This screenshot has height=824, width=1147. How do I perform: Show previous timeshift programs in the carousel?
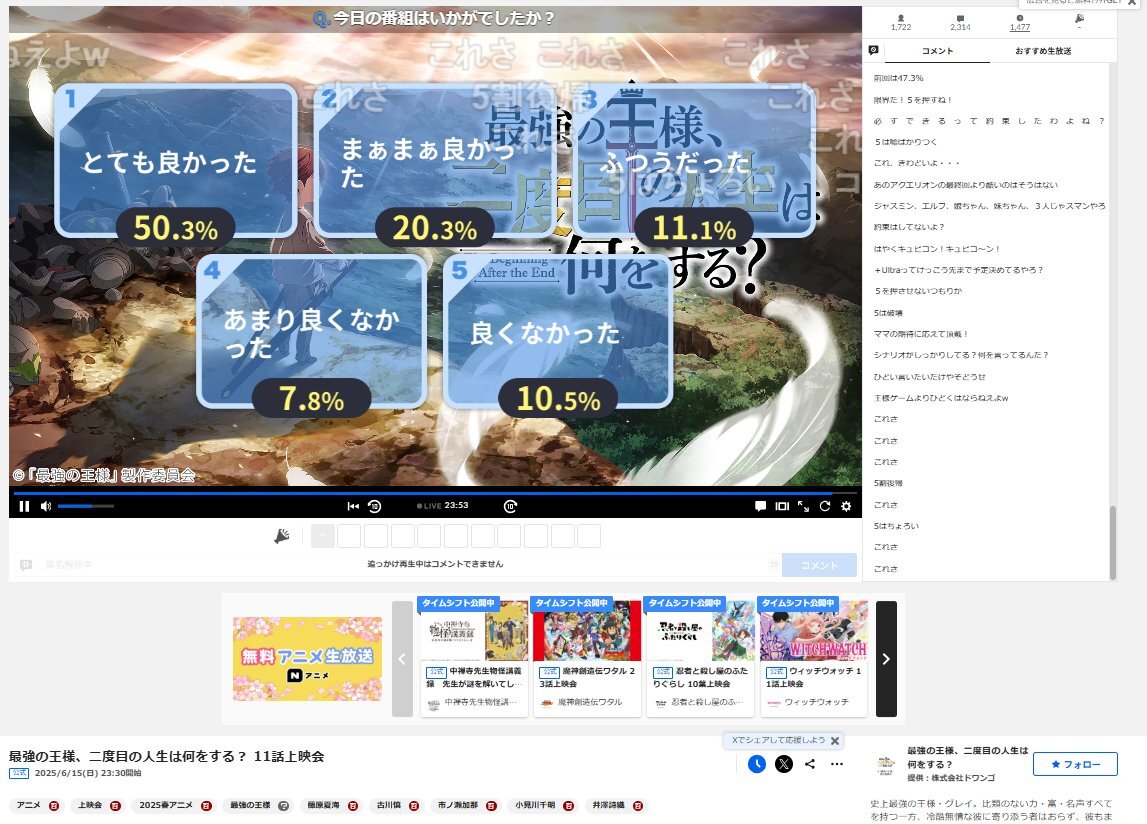[402, 659]
